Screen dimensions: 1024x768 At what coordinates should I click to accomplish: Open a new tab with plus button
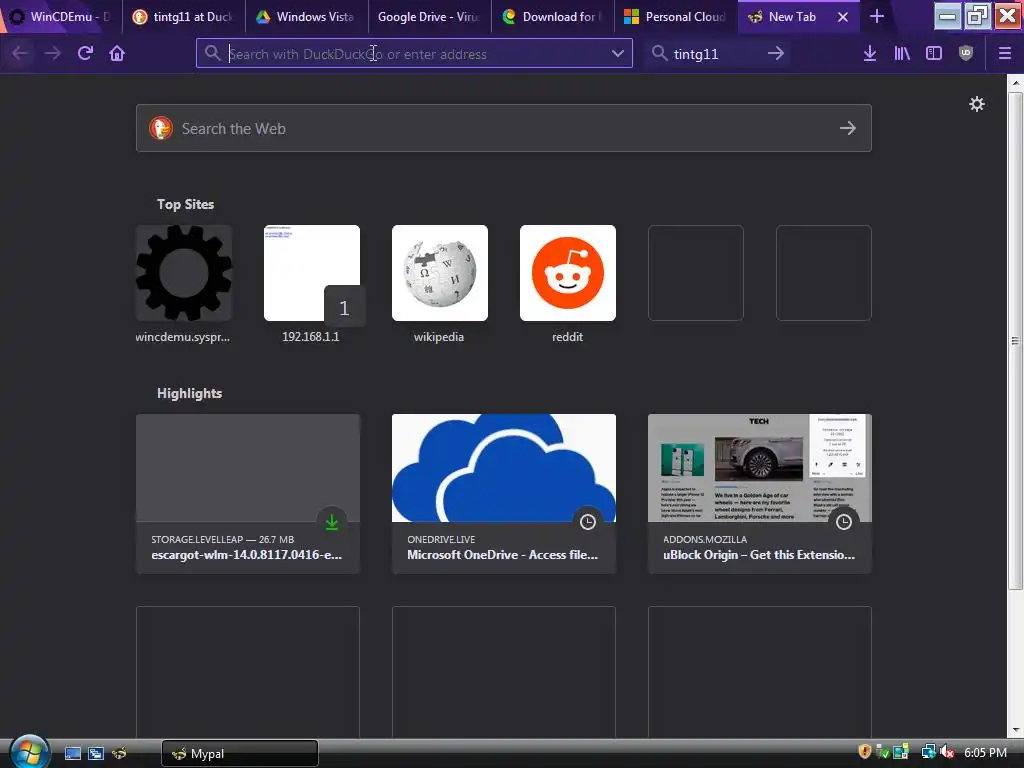point(877,16)
